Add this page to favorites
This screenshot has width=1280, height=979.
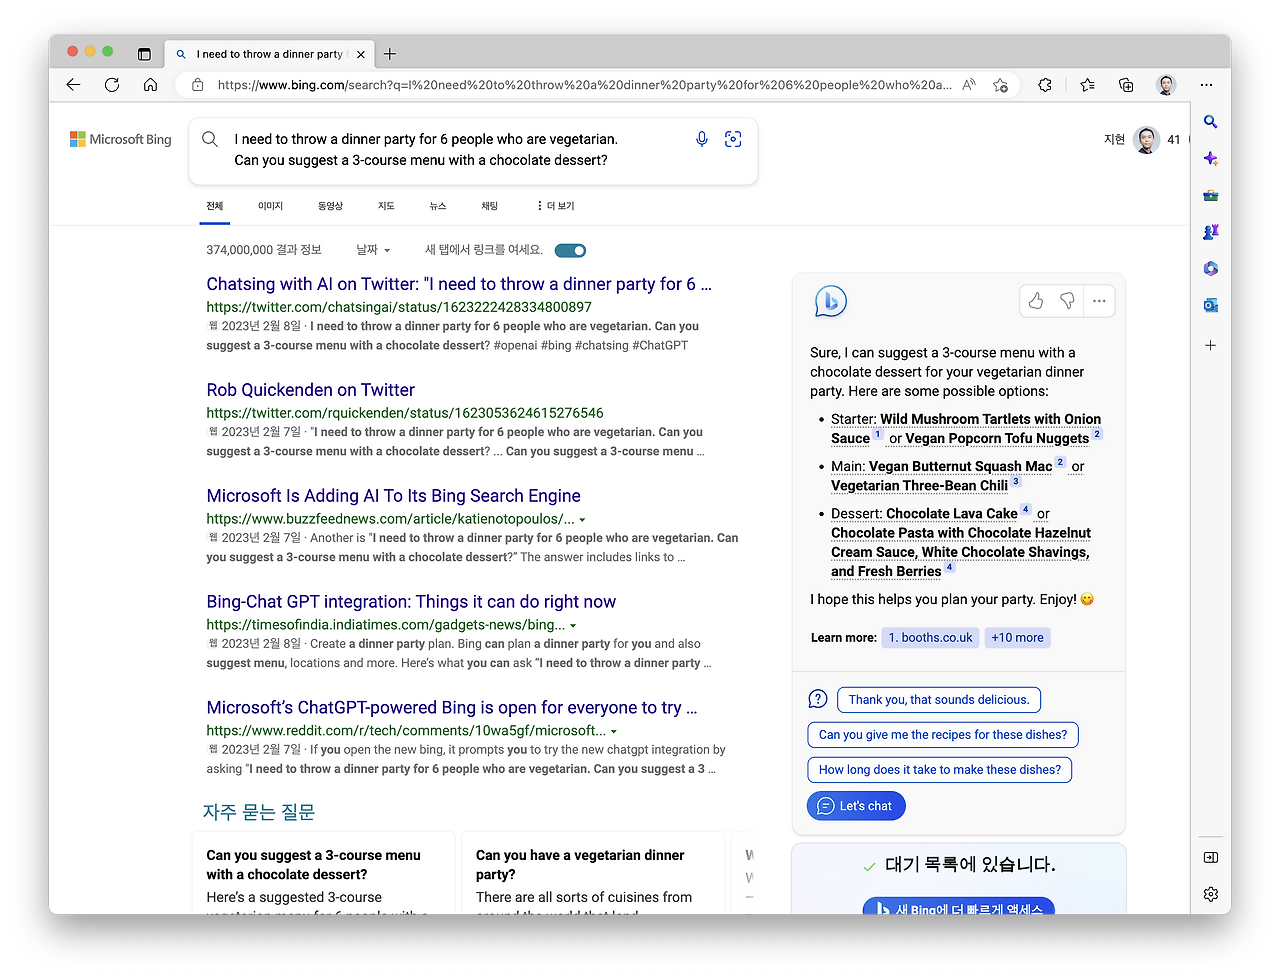click(x=1000, y=85)
